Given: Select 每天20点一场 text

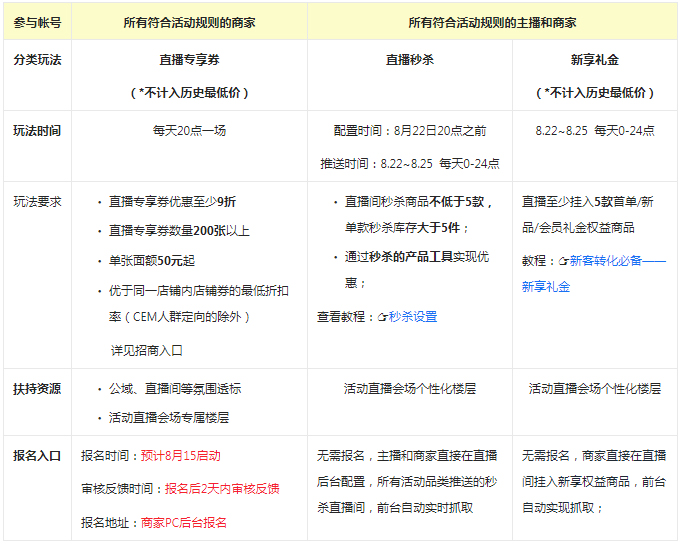Looking at the screenshot, I should point(189,131).
